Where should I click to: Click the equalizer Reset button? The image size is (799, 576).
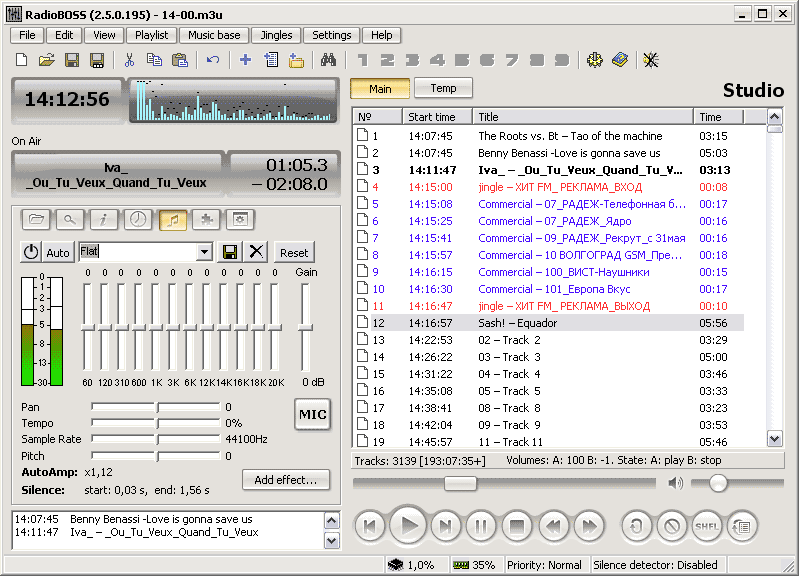[294, 252]
